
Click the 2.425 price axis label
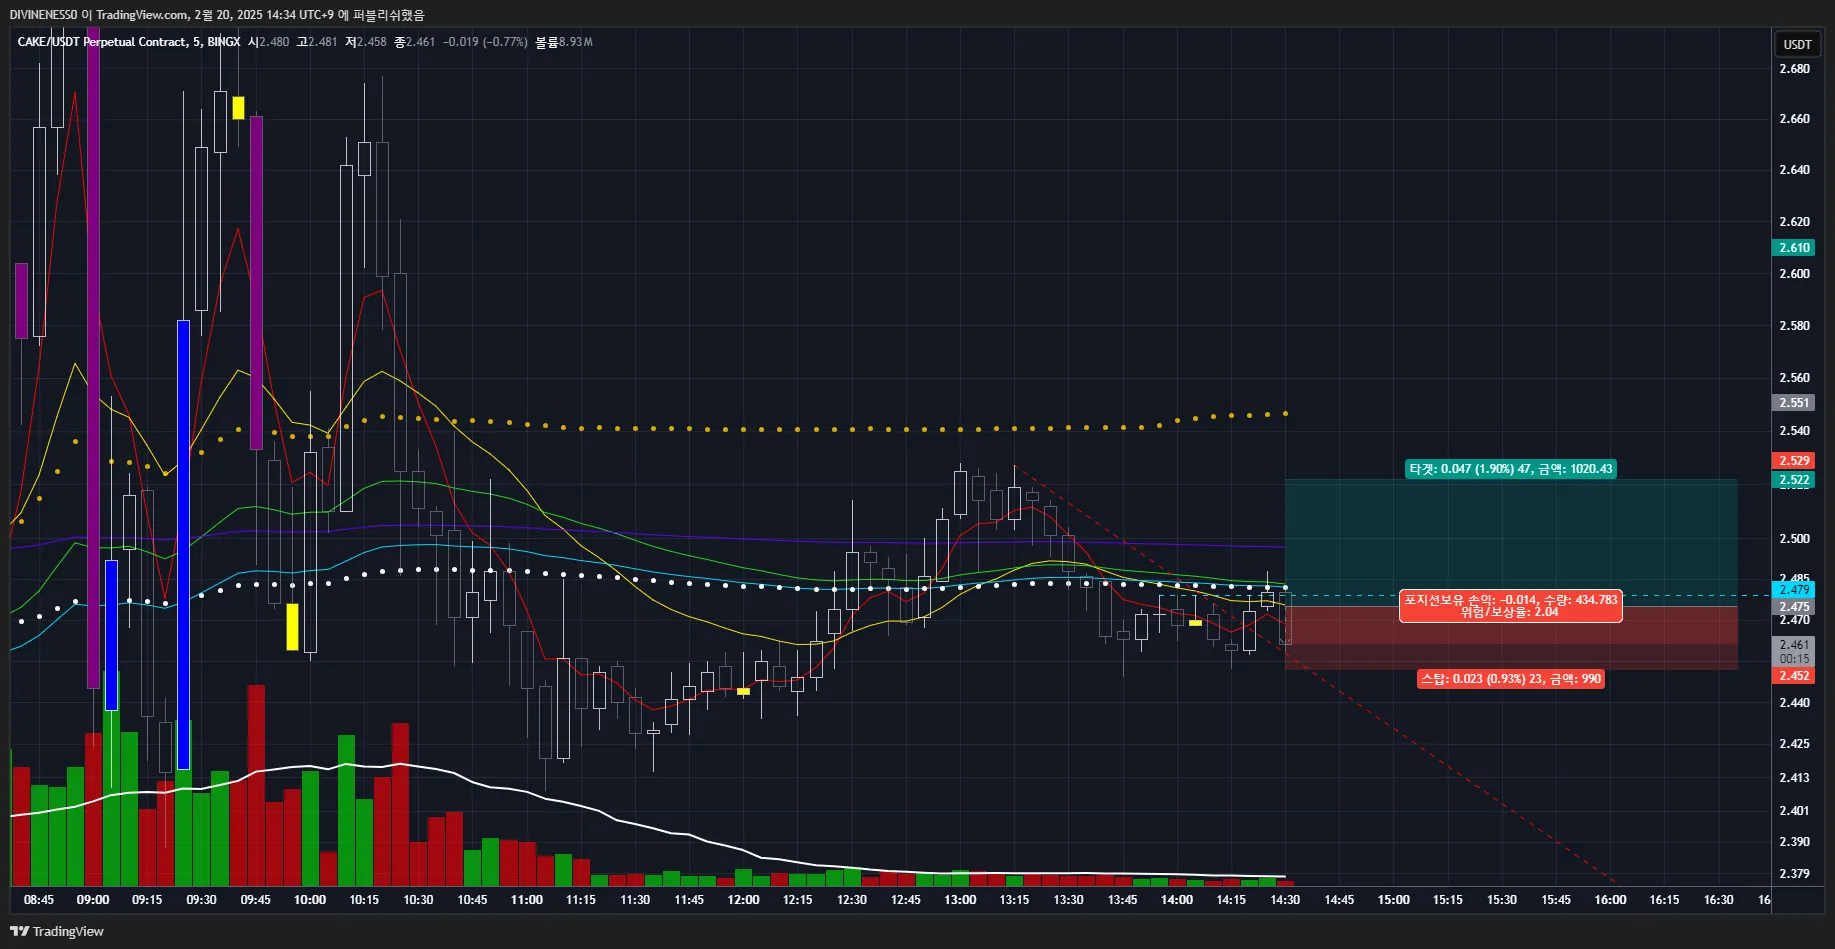[x=1794, y=744]
